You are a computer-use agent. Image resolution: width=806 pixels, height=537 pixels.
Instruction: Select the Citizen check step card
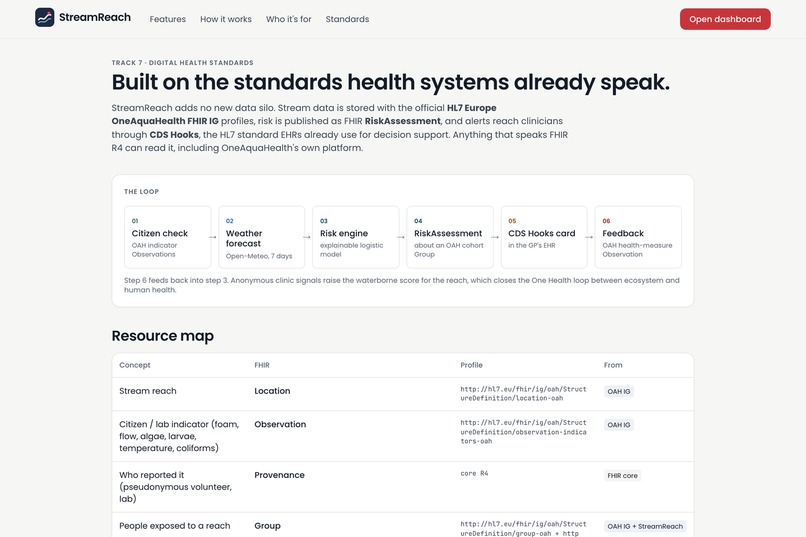pos(168,237)
